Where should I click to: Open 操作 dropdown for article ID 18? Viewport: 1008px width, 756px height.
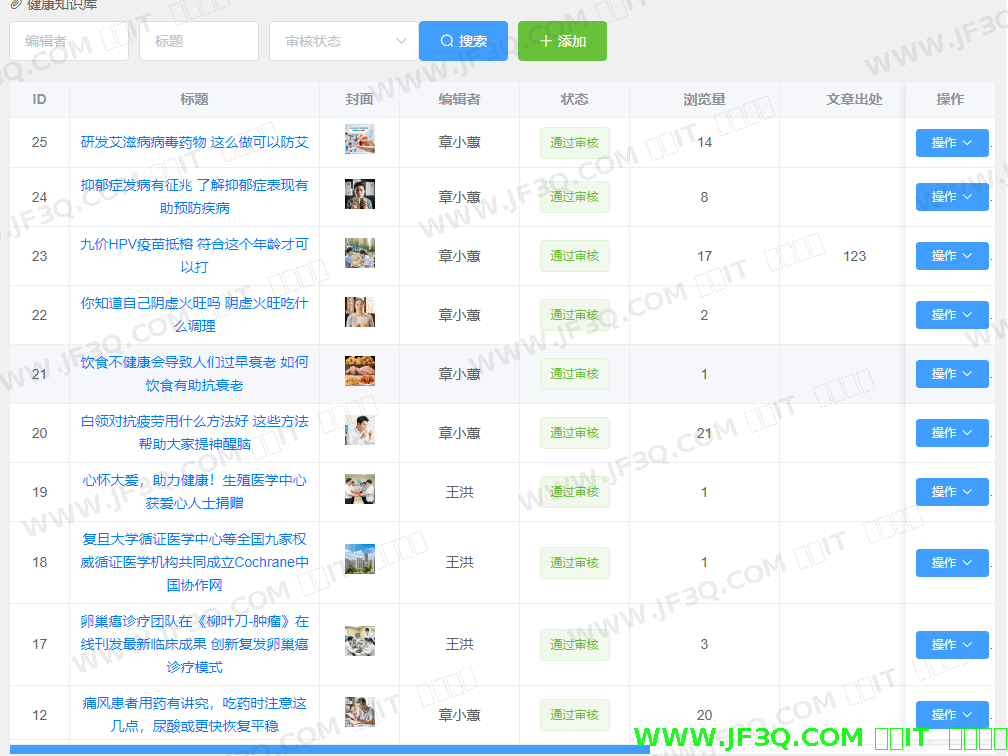[x=951, y=563]
